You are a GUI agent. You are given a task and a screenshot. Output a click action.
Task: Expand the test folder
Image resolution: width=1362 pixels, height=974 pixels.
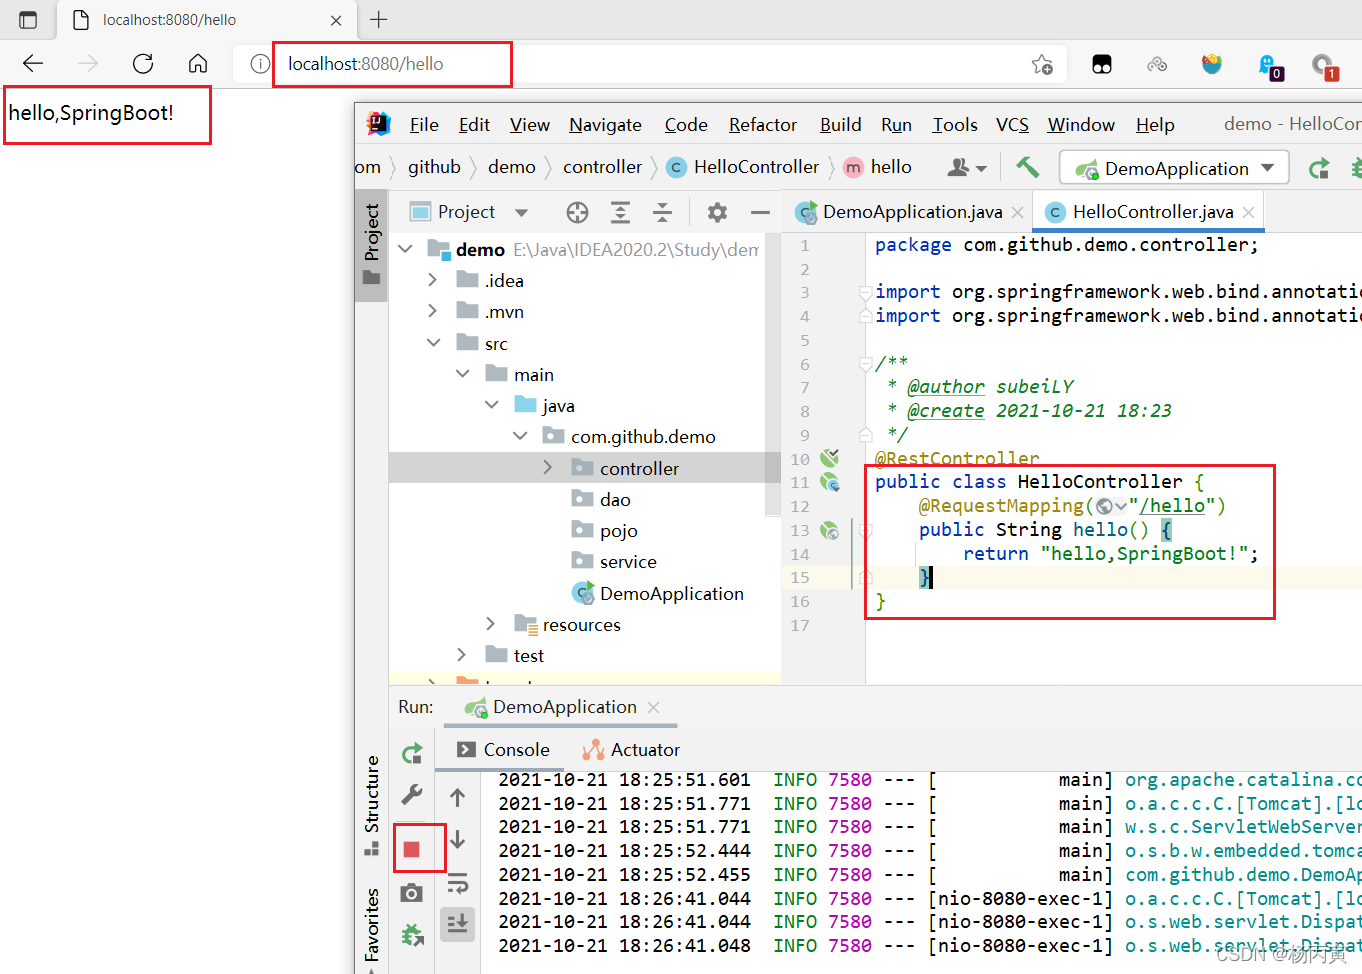point(461,655)
